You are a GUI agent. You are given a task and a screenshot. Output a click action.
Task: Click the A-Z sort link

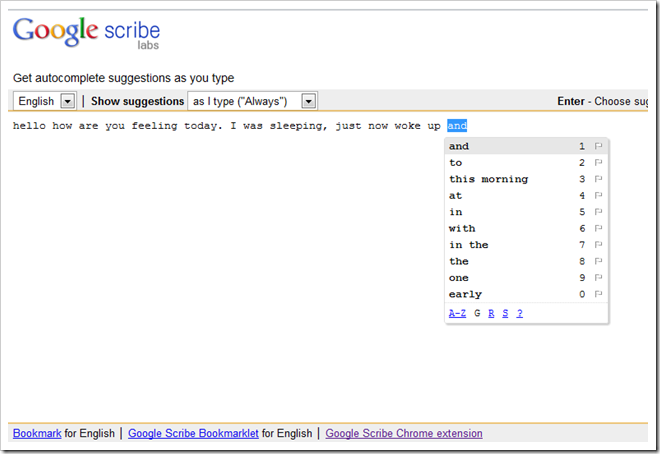pyautogui.click(x=457, y=313)
